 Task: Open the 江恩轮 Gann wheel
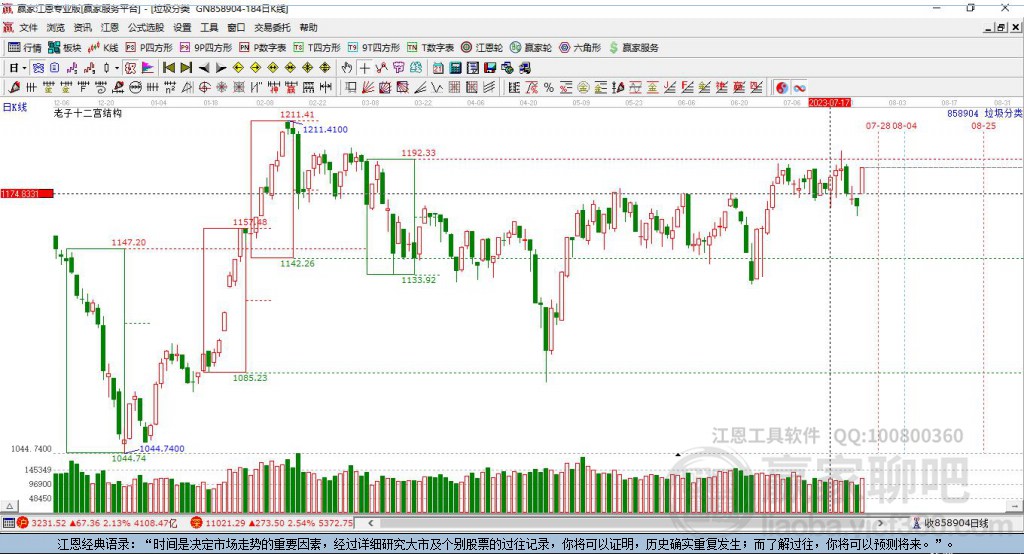click(x=482, y=48)
